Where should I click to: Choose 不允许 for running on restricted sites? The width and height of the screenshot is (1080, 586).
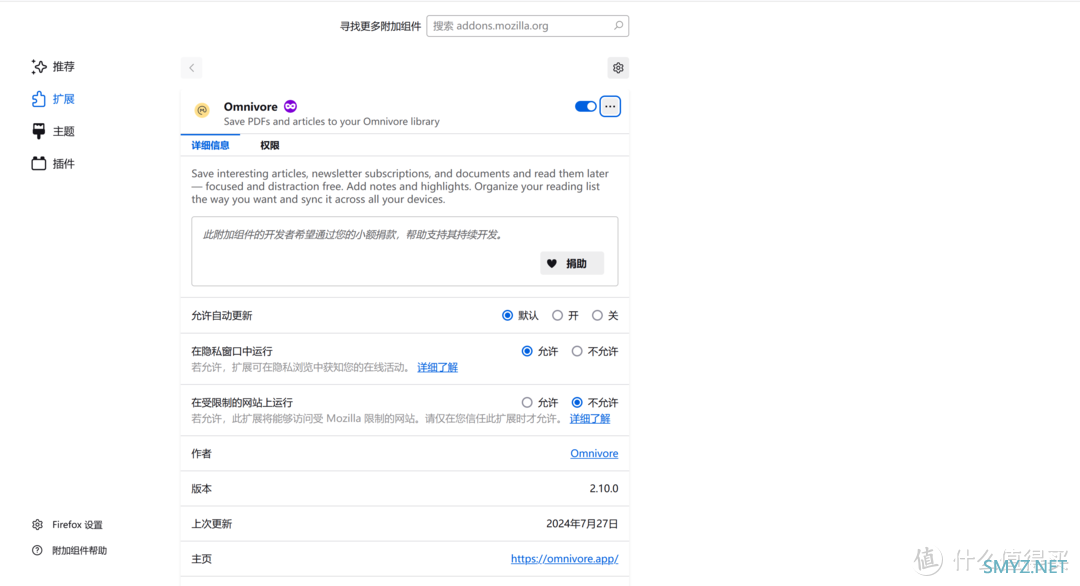point(577,402)
